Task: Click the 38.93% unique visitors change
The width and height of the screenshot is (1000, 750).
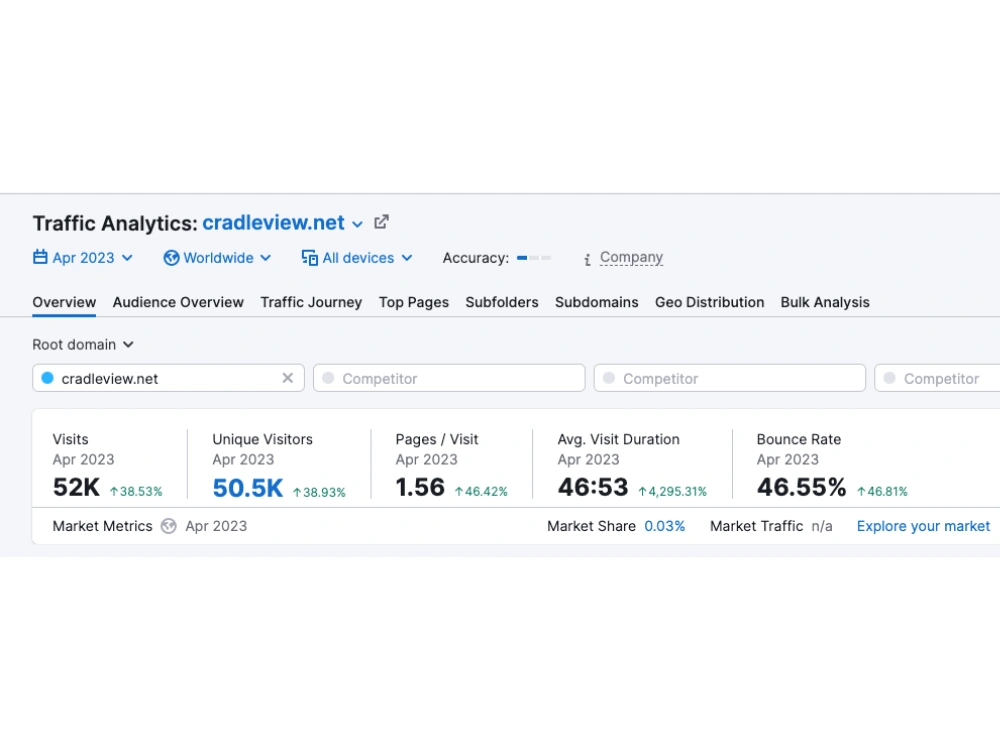Action: (x=319, y=492)
